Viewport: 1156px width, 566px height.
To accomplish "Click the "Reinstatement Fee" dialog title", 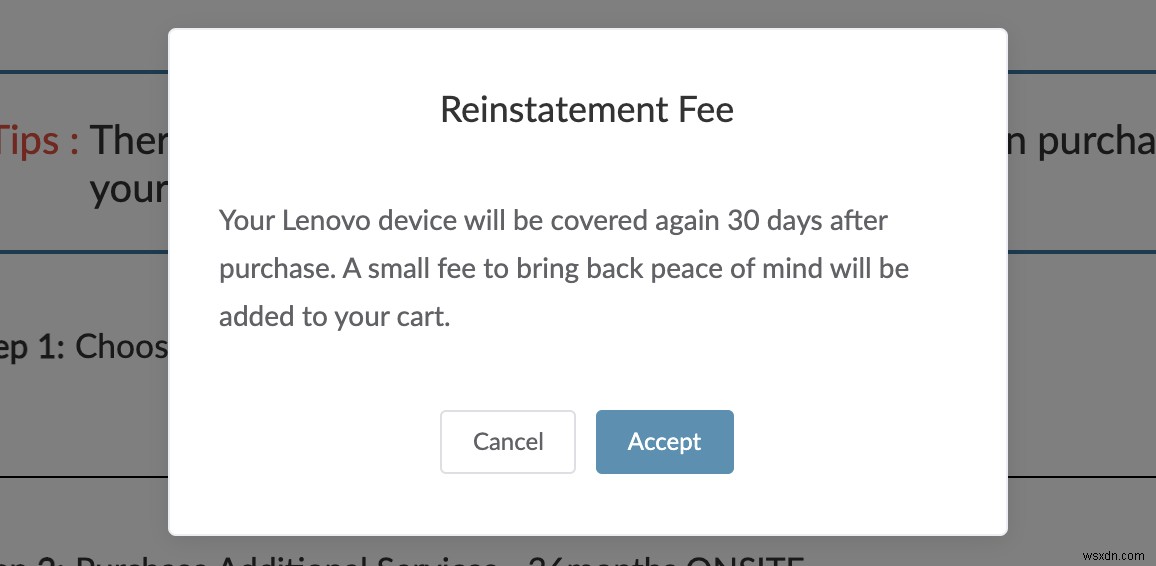I will point(587,109).
